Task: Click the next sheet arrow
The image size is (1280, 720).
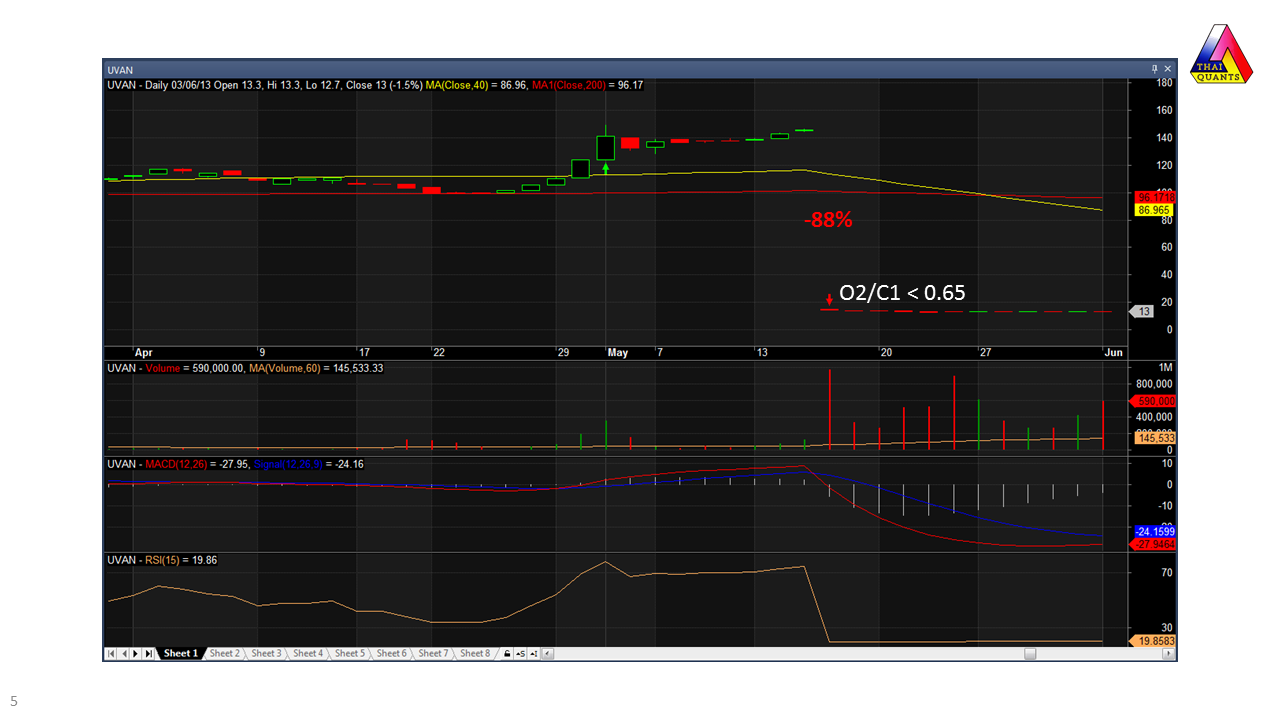Action: (135, 654)
